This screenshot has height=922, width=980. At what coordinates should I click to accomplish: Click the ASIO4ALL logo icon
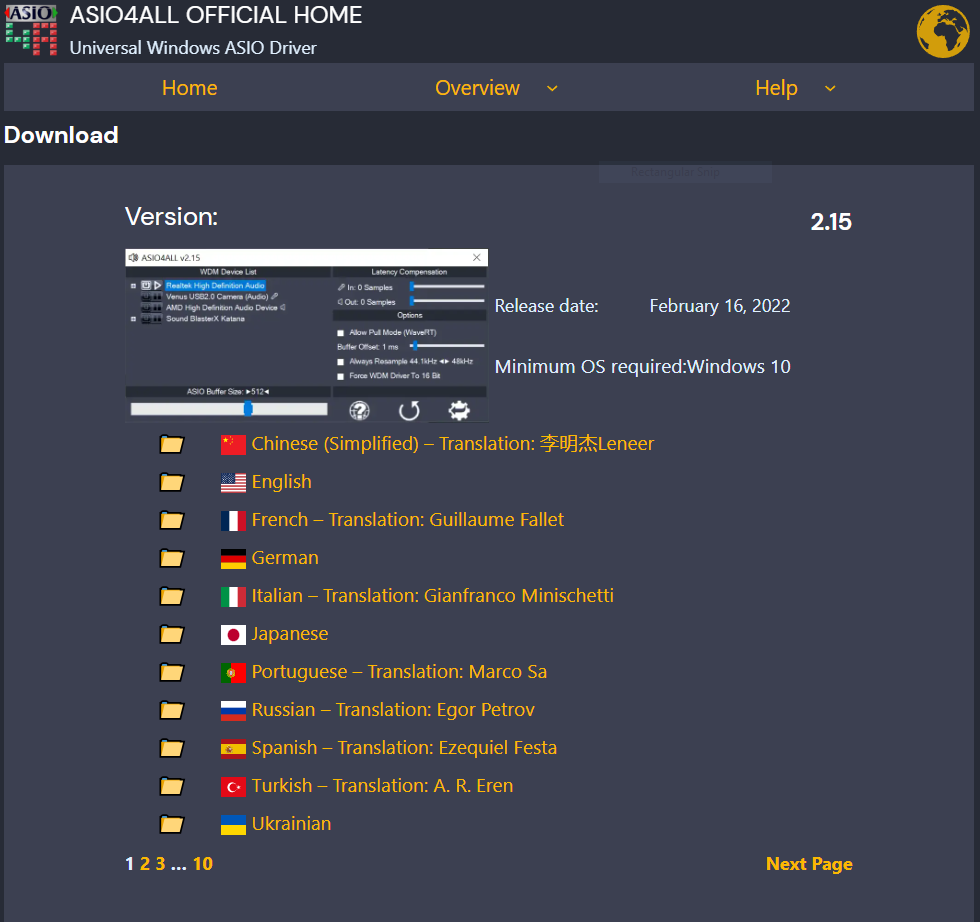[x=31, y=29]
